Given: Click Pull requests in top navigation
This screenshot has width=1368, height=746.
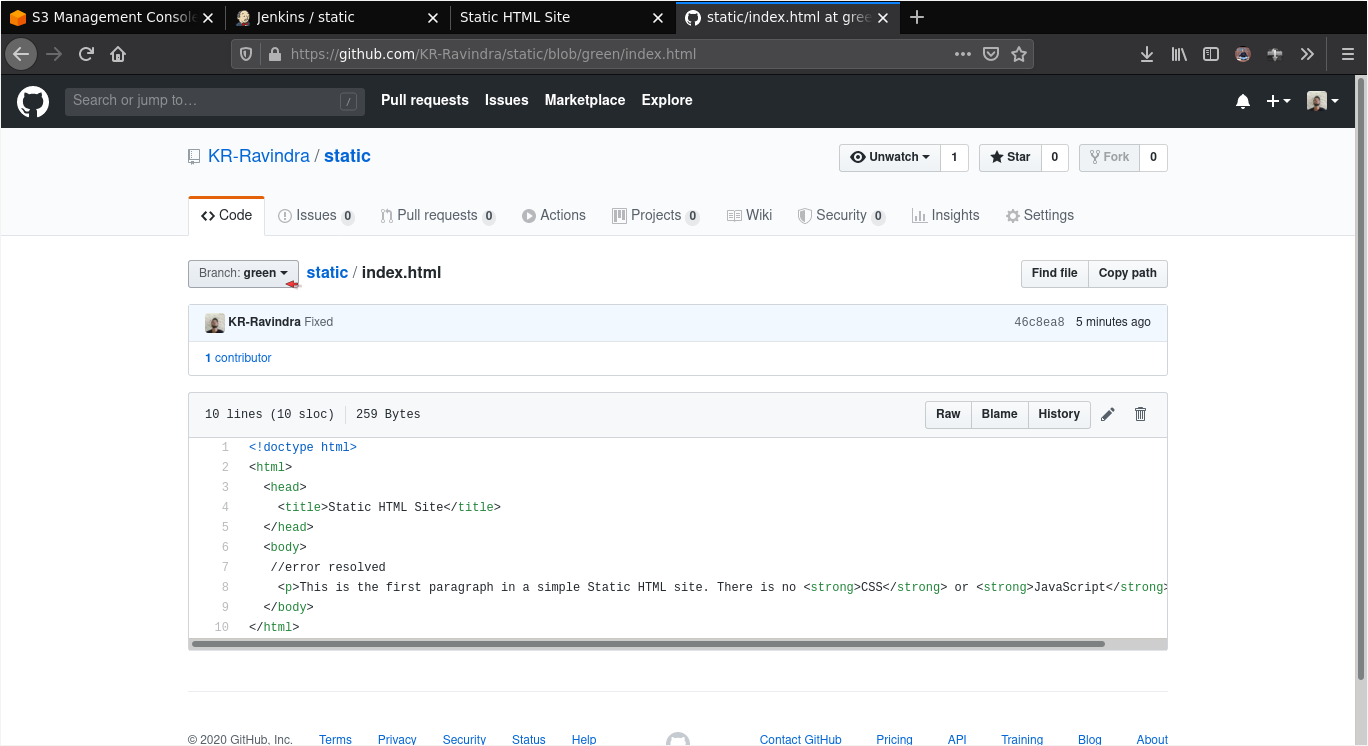Looking at the screenshot, I should 425,100.
